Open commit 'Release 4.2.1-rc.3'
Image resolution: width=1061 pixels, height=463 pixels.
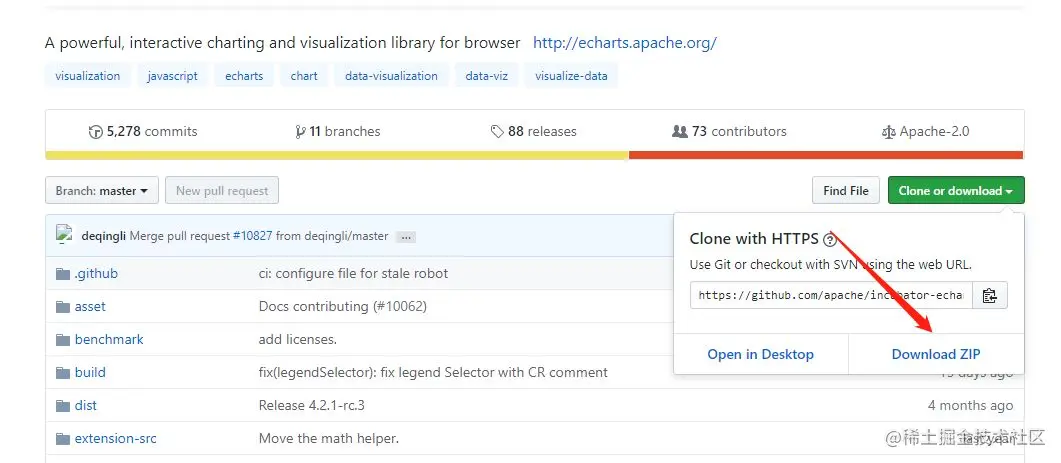312,405
